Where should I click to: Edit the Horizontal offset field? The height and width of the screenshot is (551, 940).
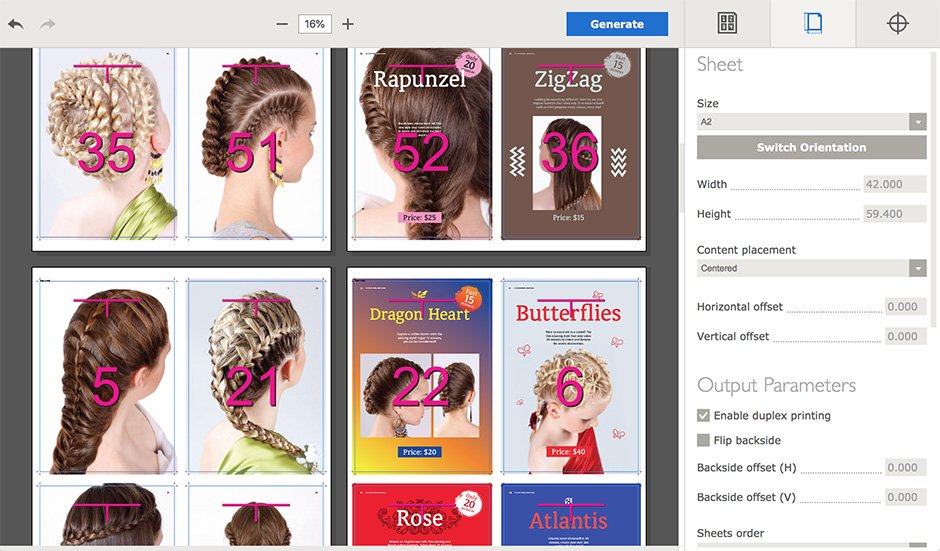click(905, 306)
